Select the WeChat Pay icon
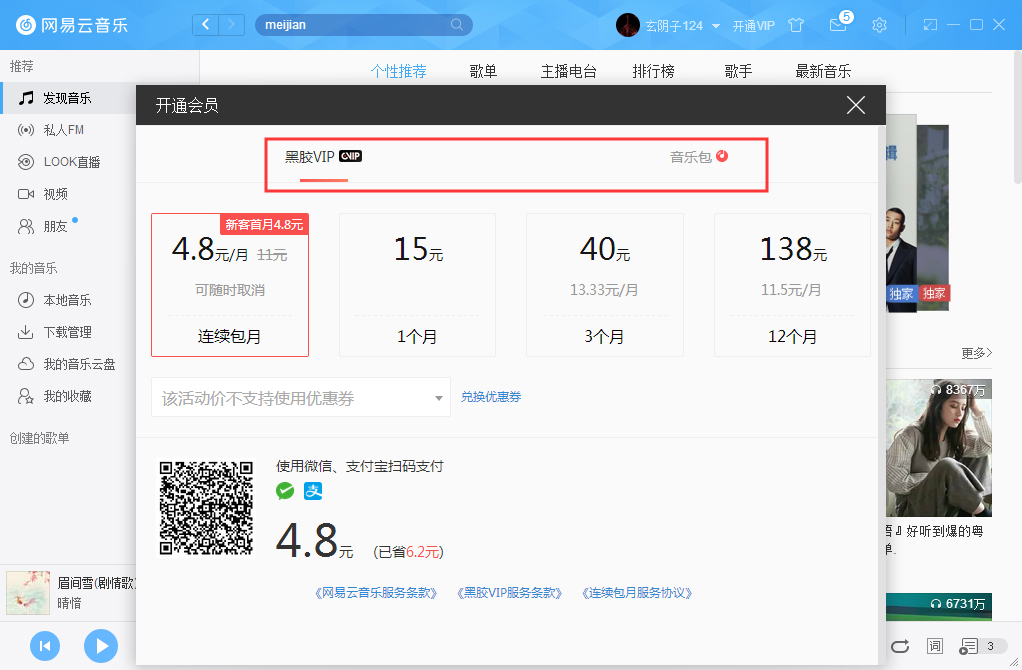The width and height of the screenshot is (1022, 670). tap(285, 491)
